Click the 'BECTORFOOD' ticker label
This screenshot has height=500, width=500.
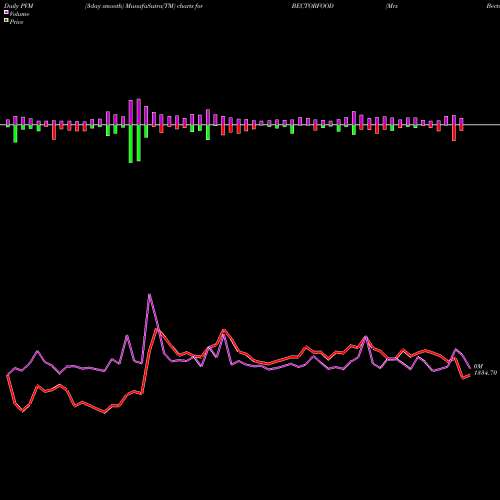click(x=313, y=6)
